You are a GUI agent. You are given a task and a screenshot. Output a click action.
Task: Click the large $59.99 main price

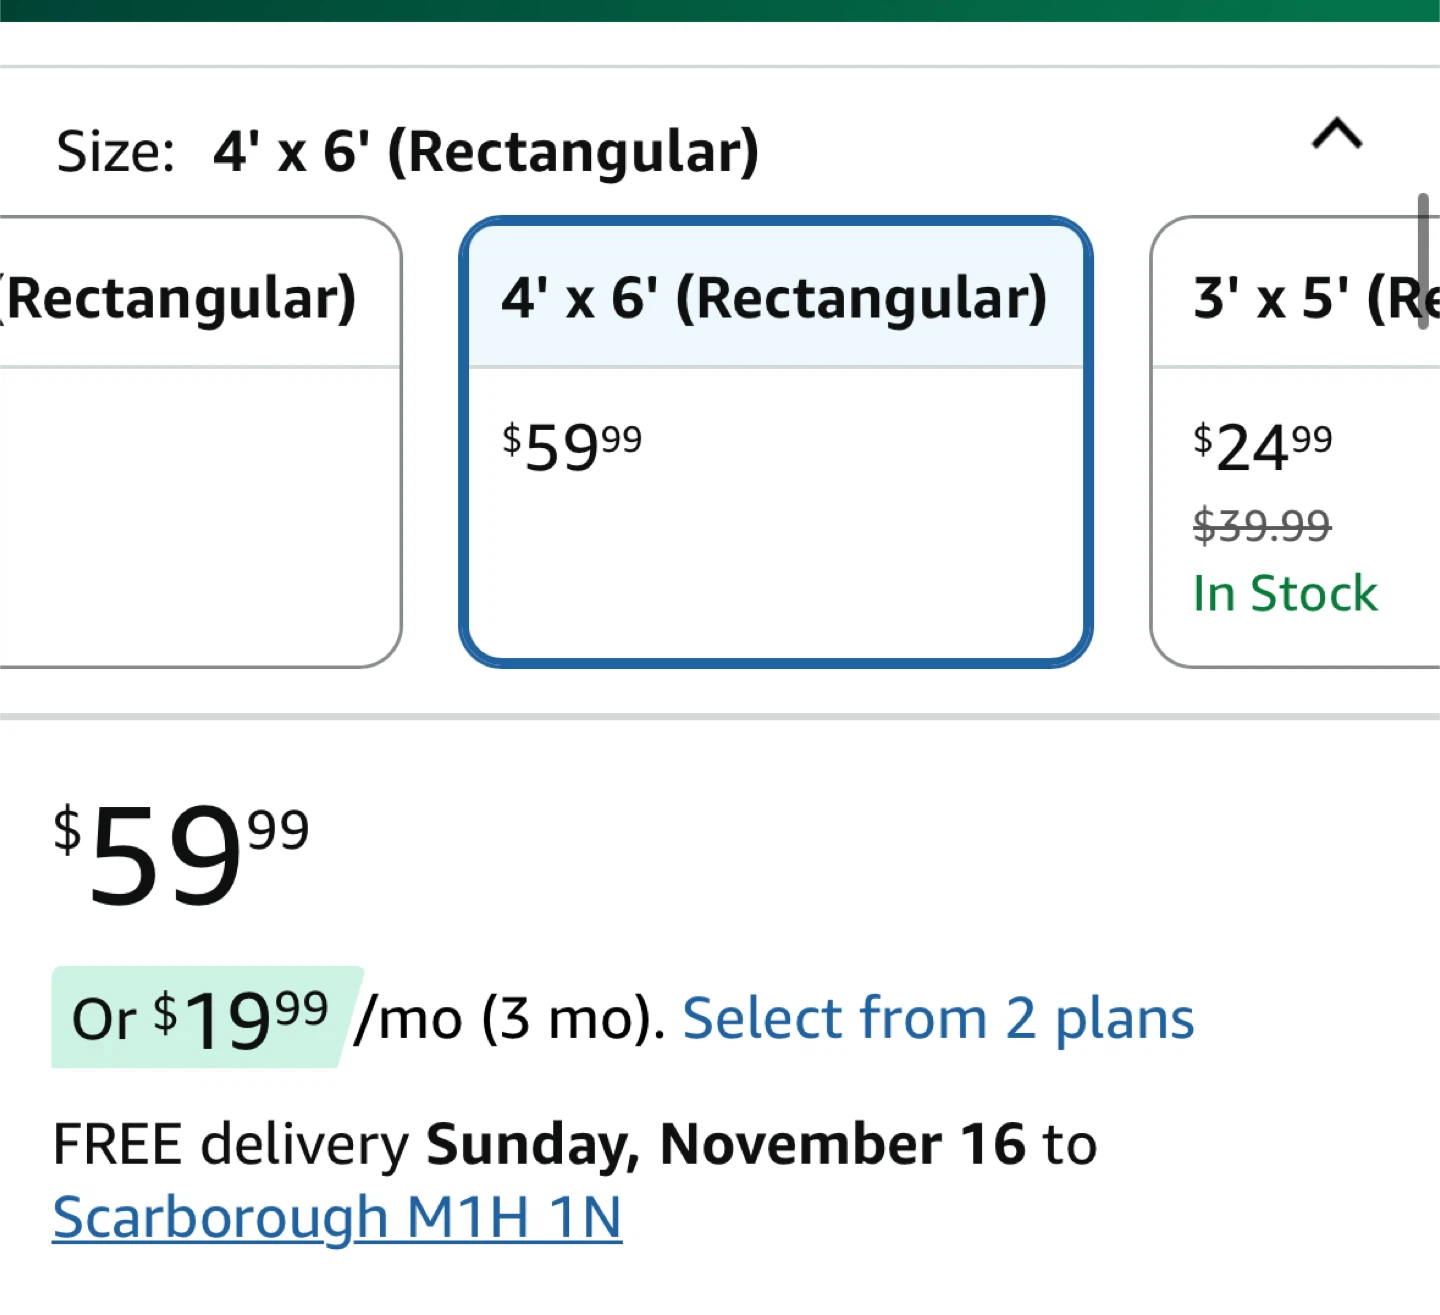180,855
